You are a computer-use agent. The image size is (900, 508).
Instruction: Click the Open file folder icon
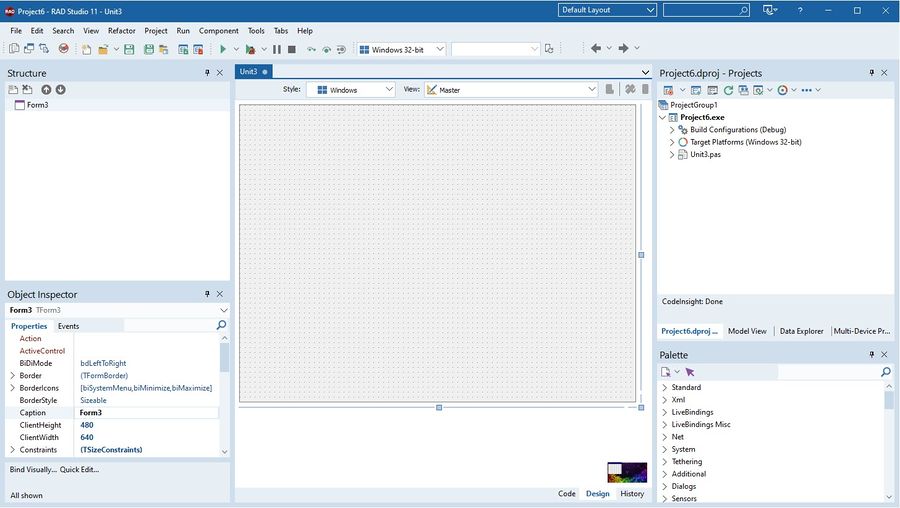(x=103, y=49)
